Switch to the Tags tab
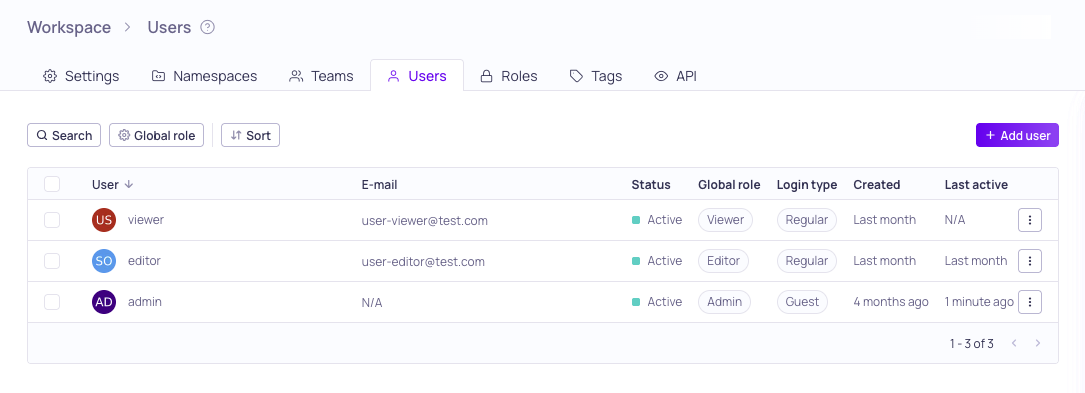The image size is (1085, 393). [x=596, y=76]
